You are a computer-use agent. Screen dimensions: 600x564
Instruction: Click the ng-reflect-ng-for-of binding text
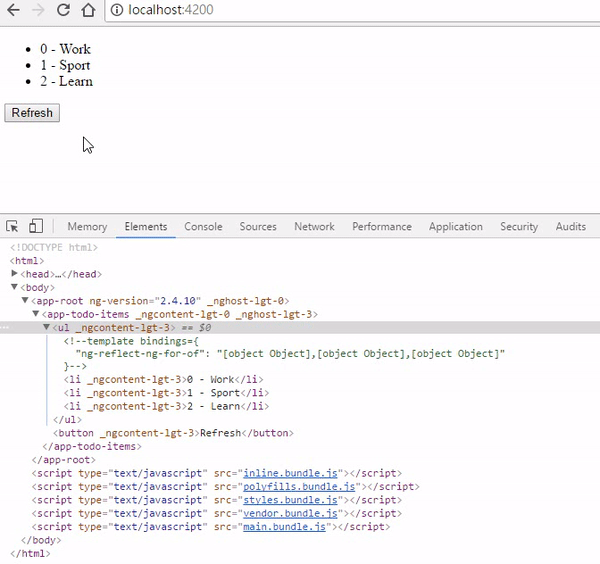tap(290, 354)
